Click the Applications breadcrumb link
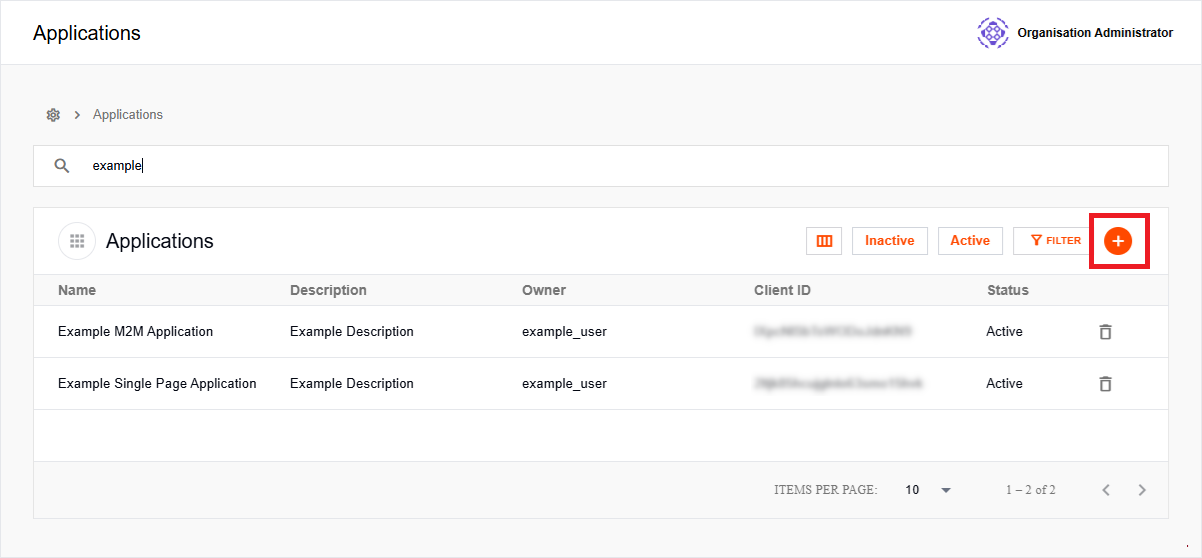 coord(128,115)
